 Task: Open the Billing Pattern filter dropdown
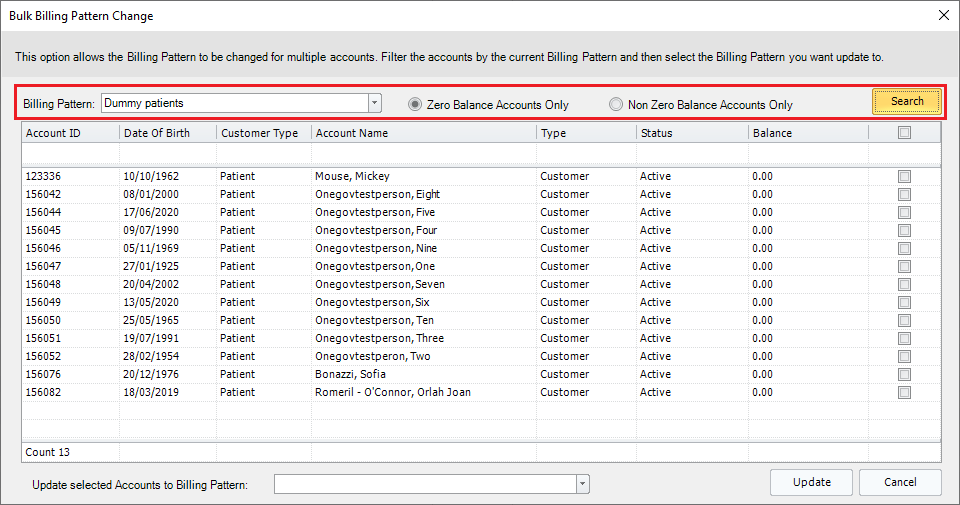point(375,103)
